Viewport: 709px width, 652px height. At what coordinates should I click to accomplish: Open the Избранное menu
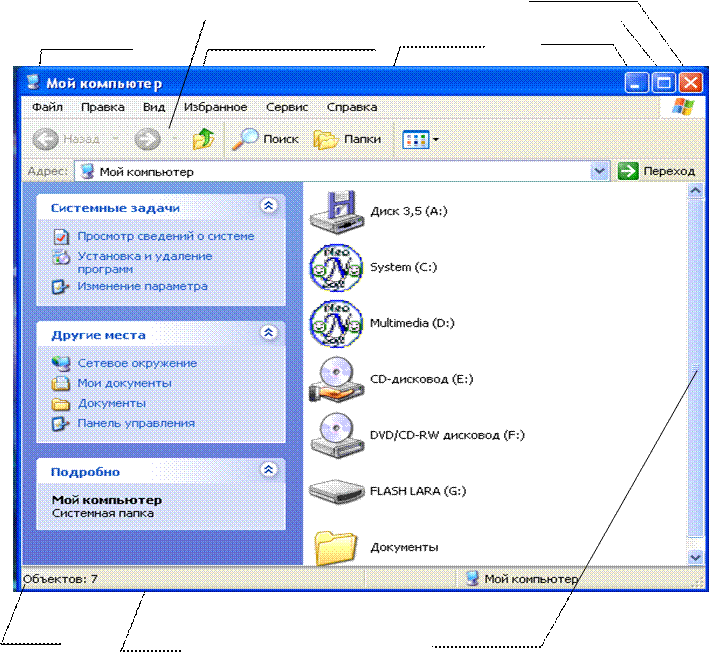point(215,107)
